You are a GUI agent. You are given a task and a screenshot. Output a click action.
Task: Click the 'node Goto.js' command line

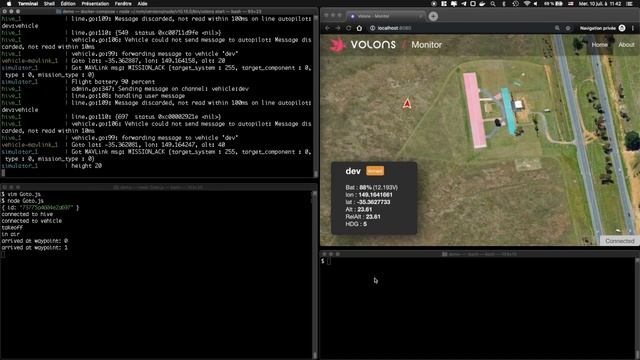click(x=22, y=201)
